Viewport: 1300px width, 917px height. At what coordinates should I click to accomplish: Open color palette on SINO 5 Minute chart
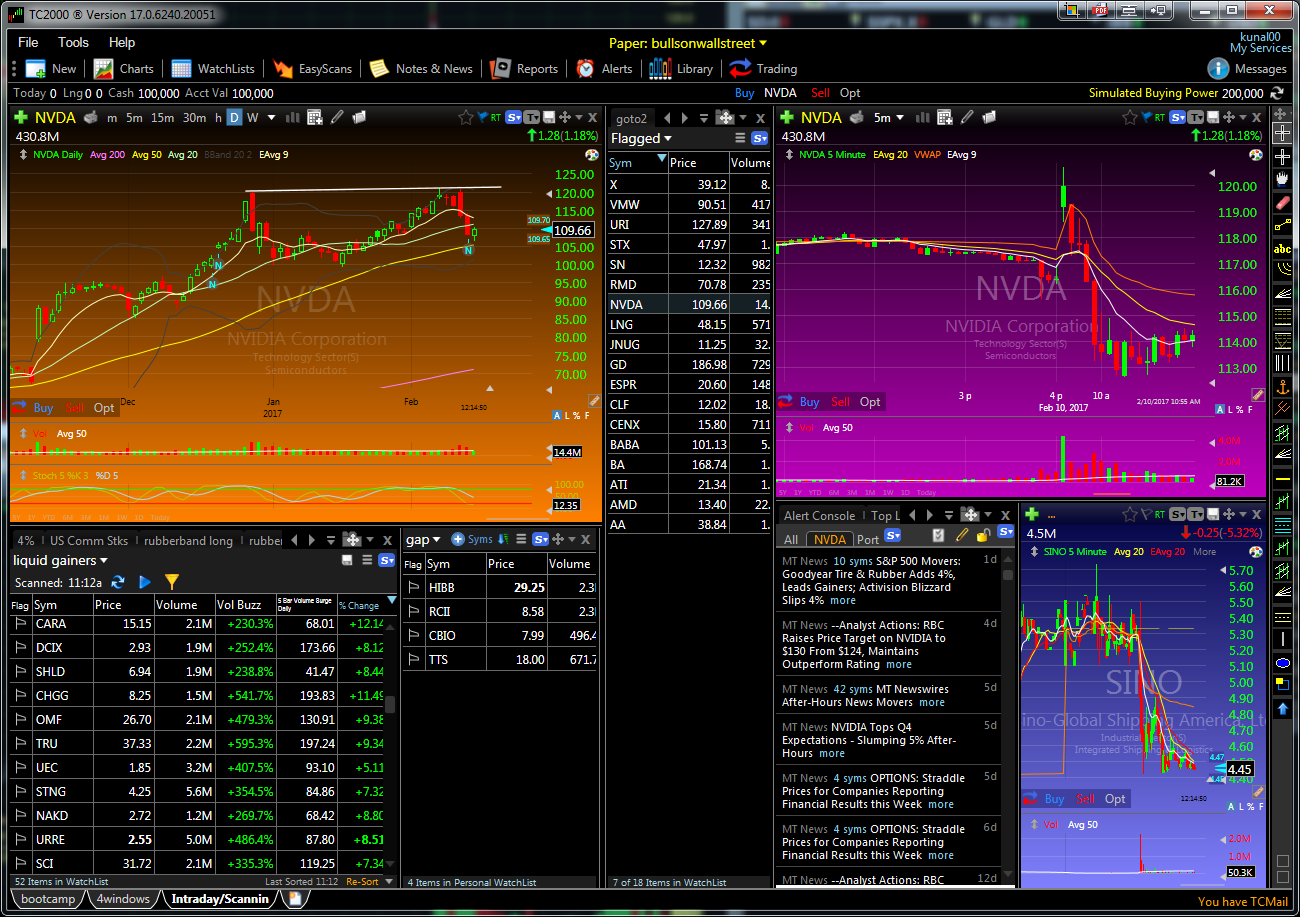coord(1256,552)
